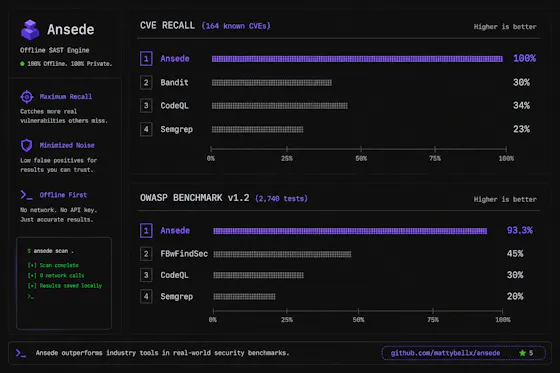
Task: Click the CodeQL bar in CVE Recall
Action: [279, 106]
